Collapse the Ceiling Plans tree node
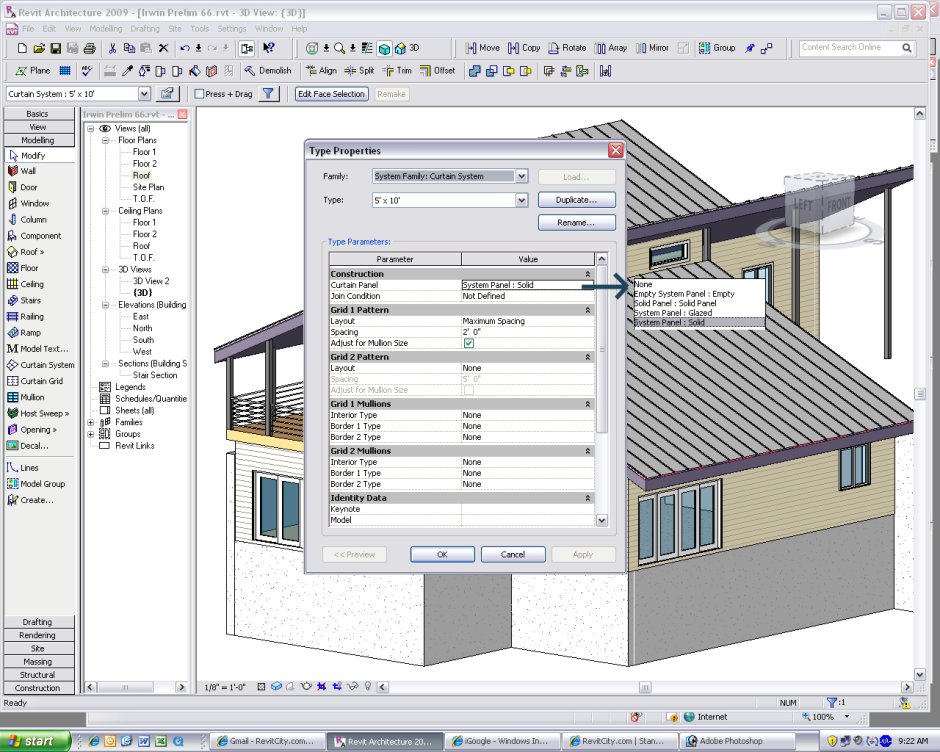The height and width of the screenshot is (752, 940). click(106, 211)
